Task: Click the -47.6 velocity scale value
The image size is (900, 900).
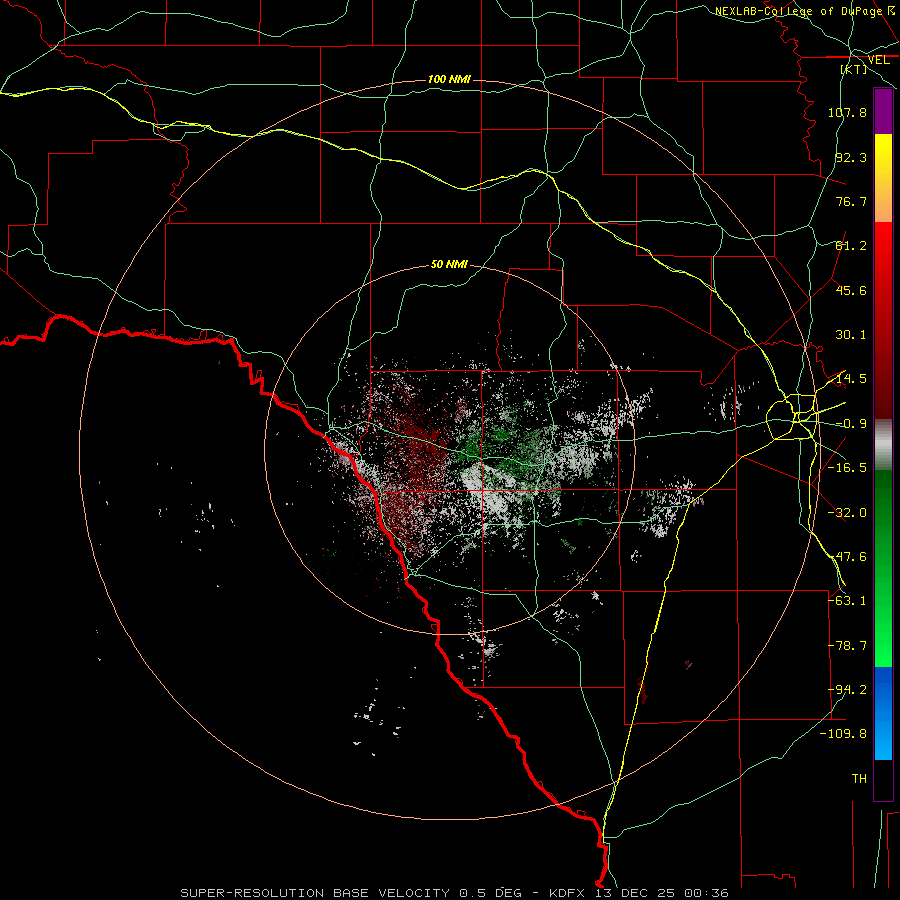Action: [847, 557]
